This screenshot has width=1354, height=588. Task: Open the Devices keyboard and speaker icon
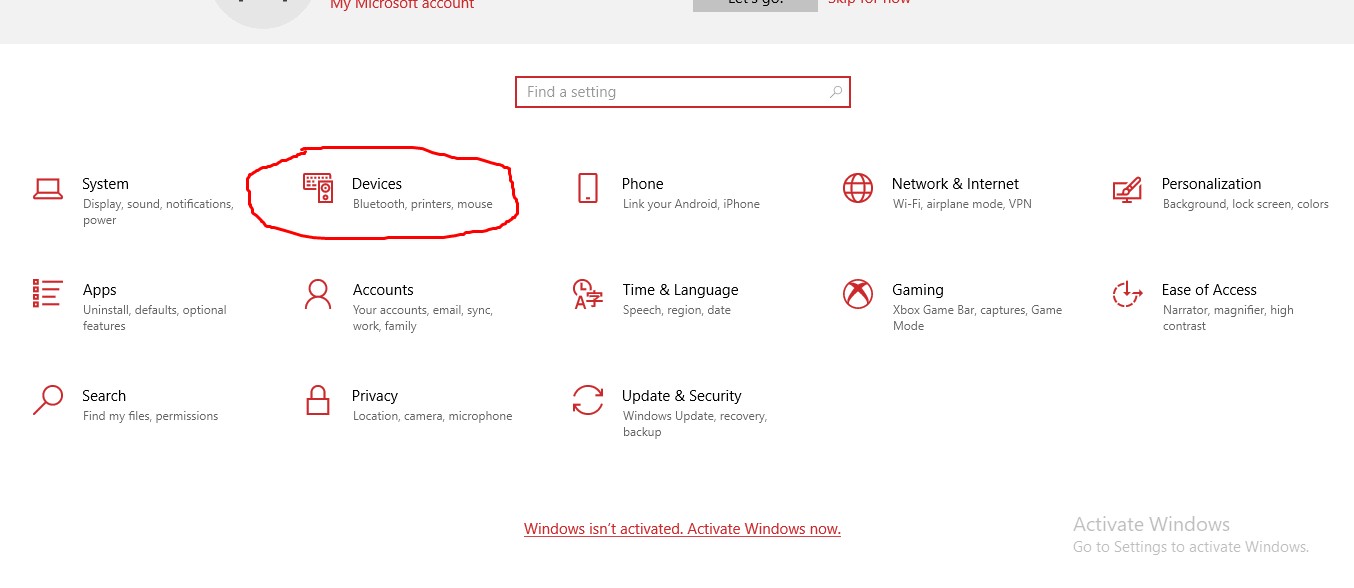318,188
